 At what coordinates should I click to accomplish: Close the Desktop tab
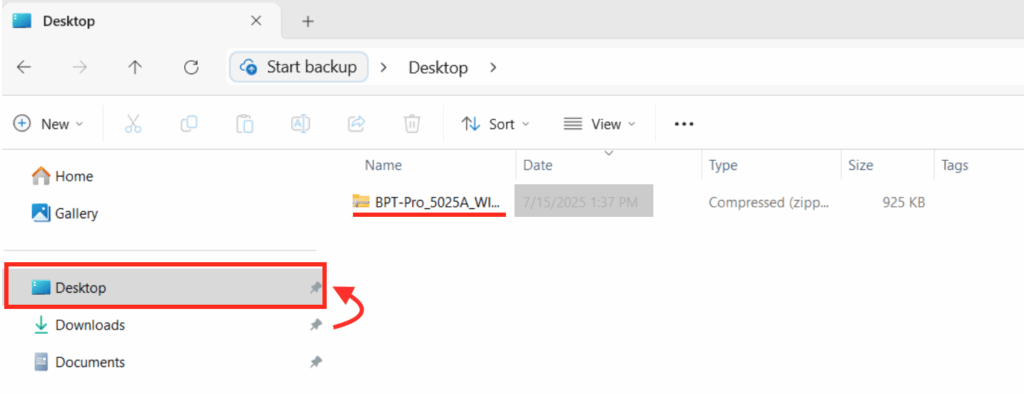tap(256, 21)
